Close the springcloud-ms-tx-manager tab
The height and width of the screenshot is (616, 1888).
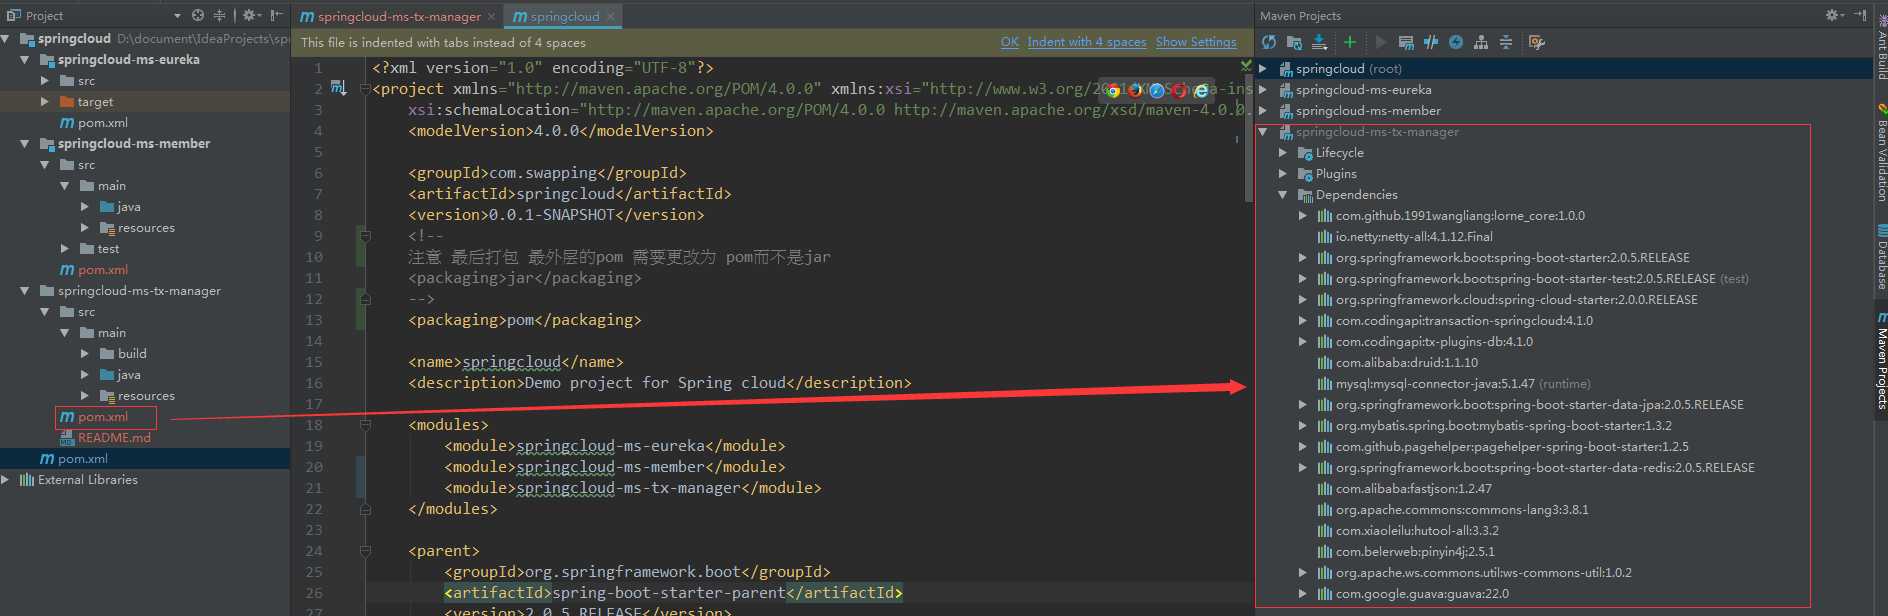click(491, 17)
